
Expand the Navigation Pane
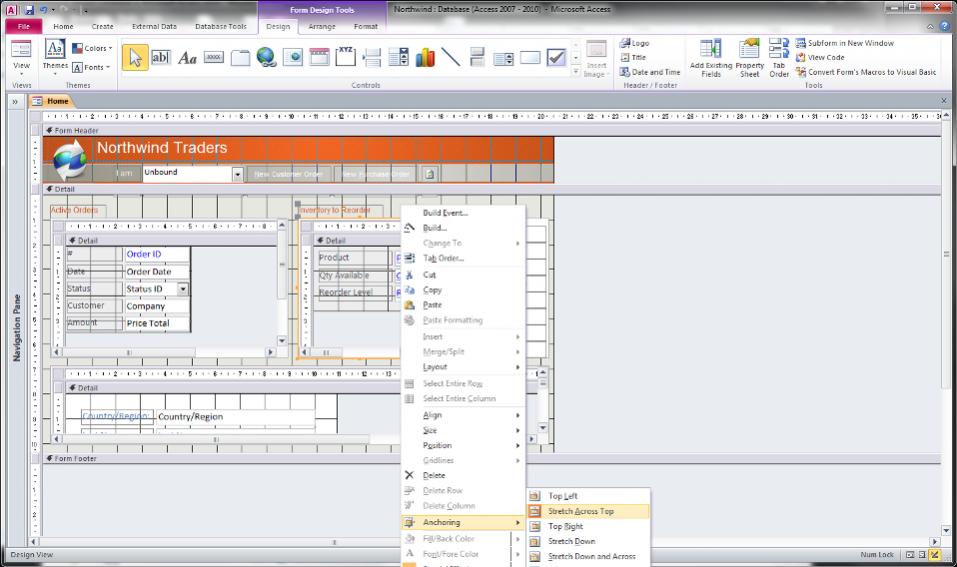(16, 101)
